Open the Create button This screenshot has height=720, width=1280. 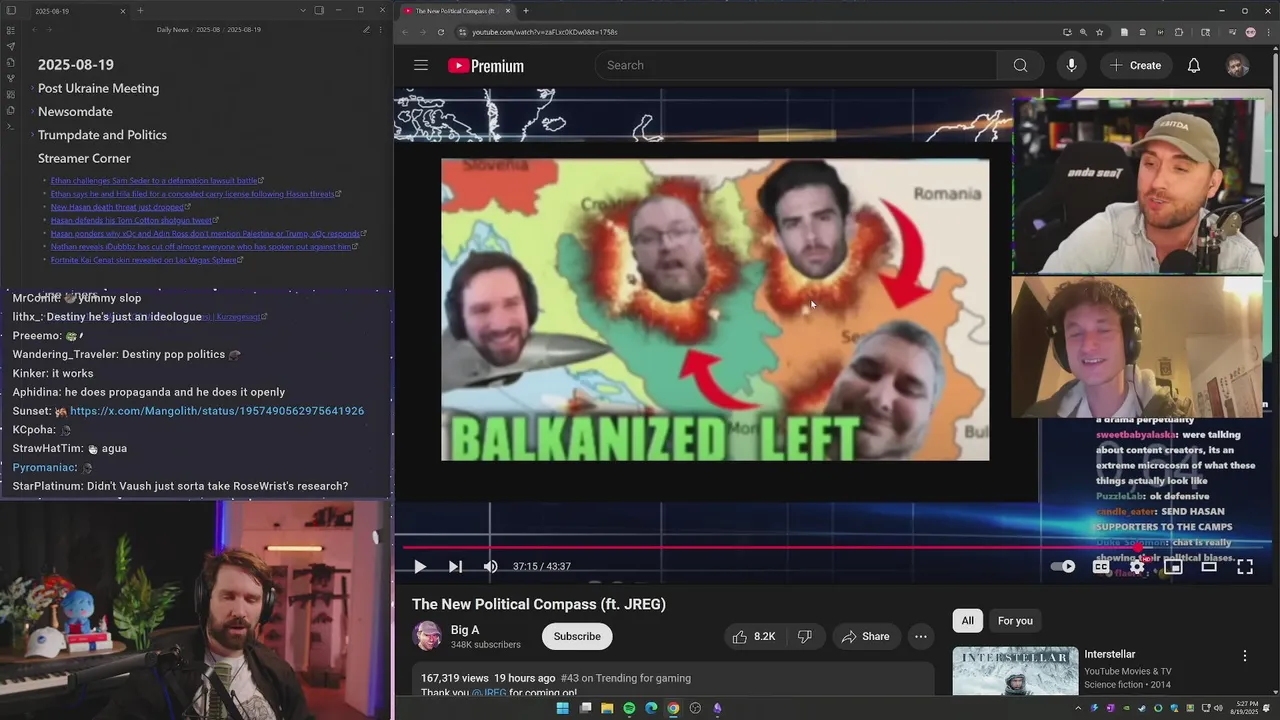pos(1135,65)
